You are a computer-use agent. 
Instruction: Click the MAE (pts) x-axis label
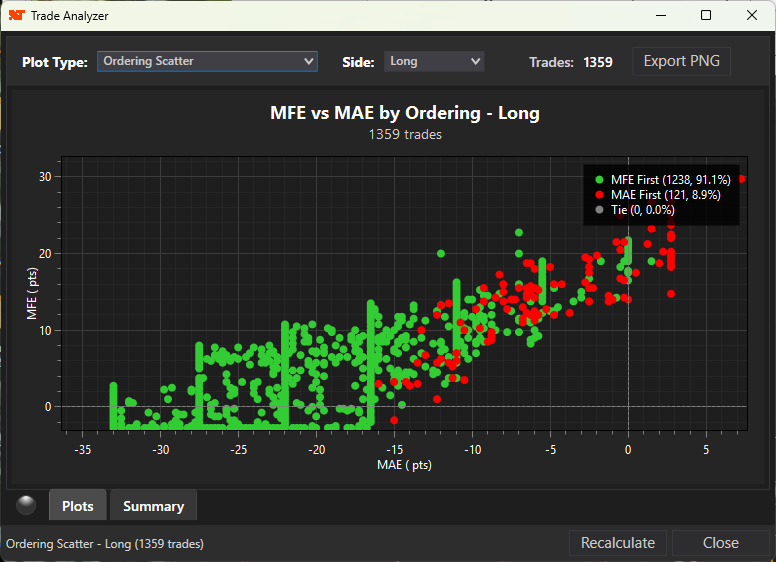(404, 466)
